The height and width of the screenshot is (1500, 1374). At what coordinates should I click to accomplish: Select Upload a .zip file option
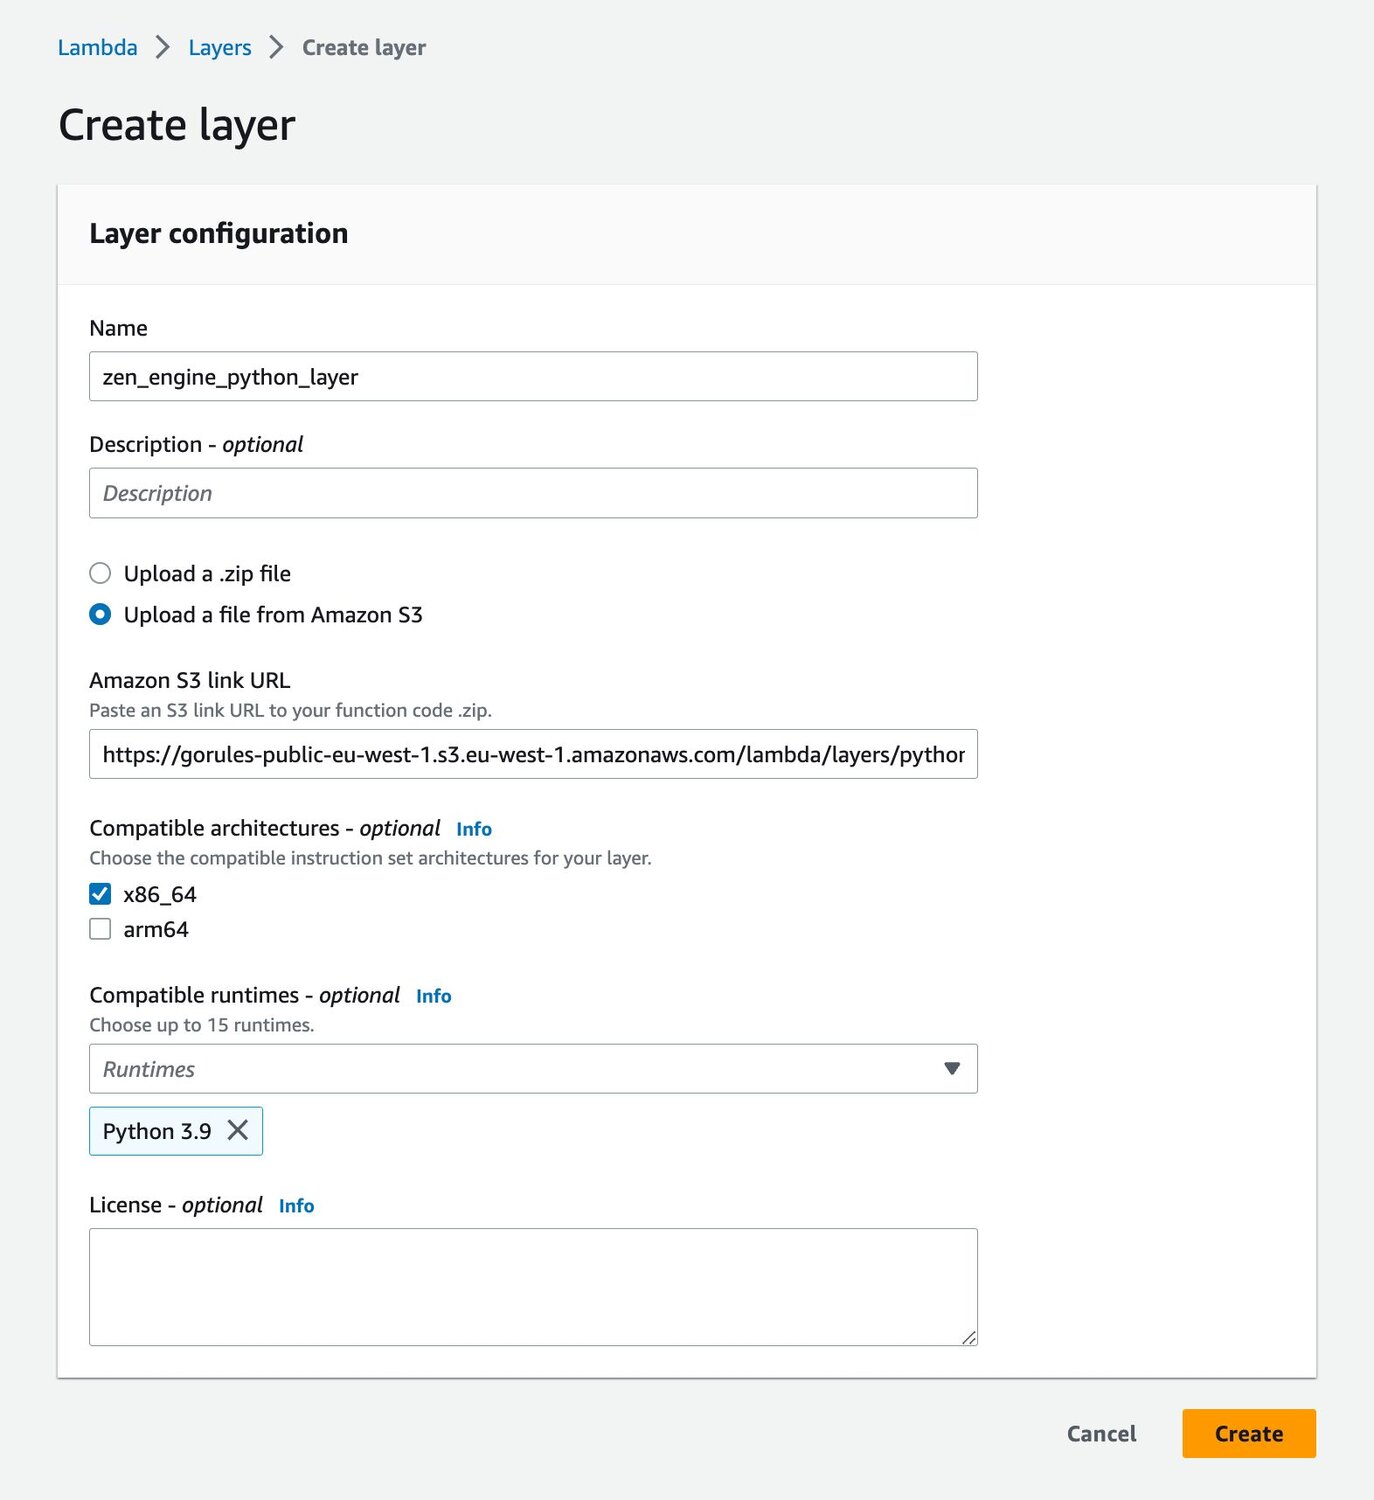[100, 573]
